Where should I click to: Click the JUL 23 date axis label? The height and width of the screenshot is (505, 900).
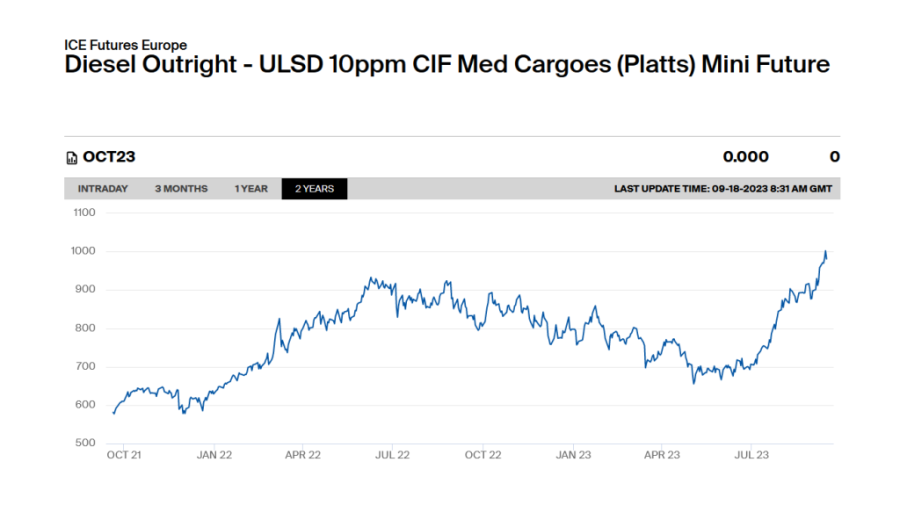[752, 455]
